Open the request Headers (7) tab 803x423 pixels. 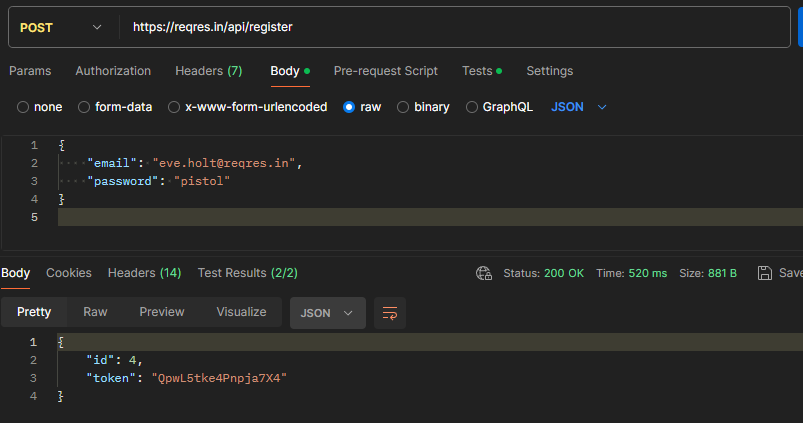pos(209,71)
